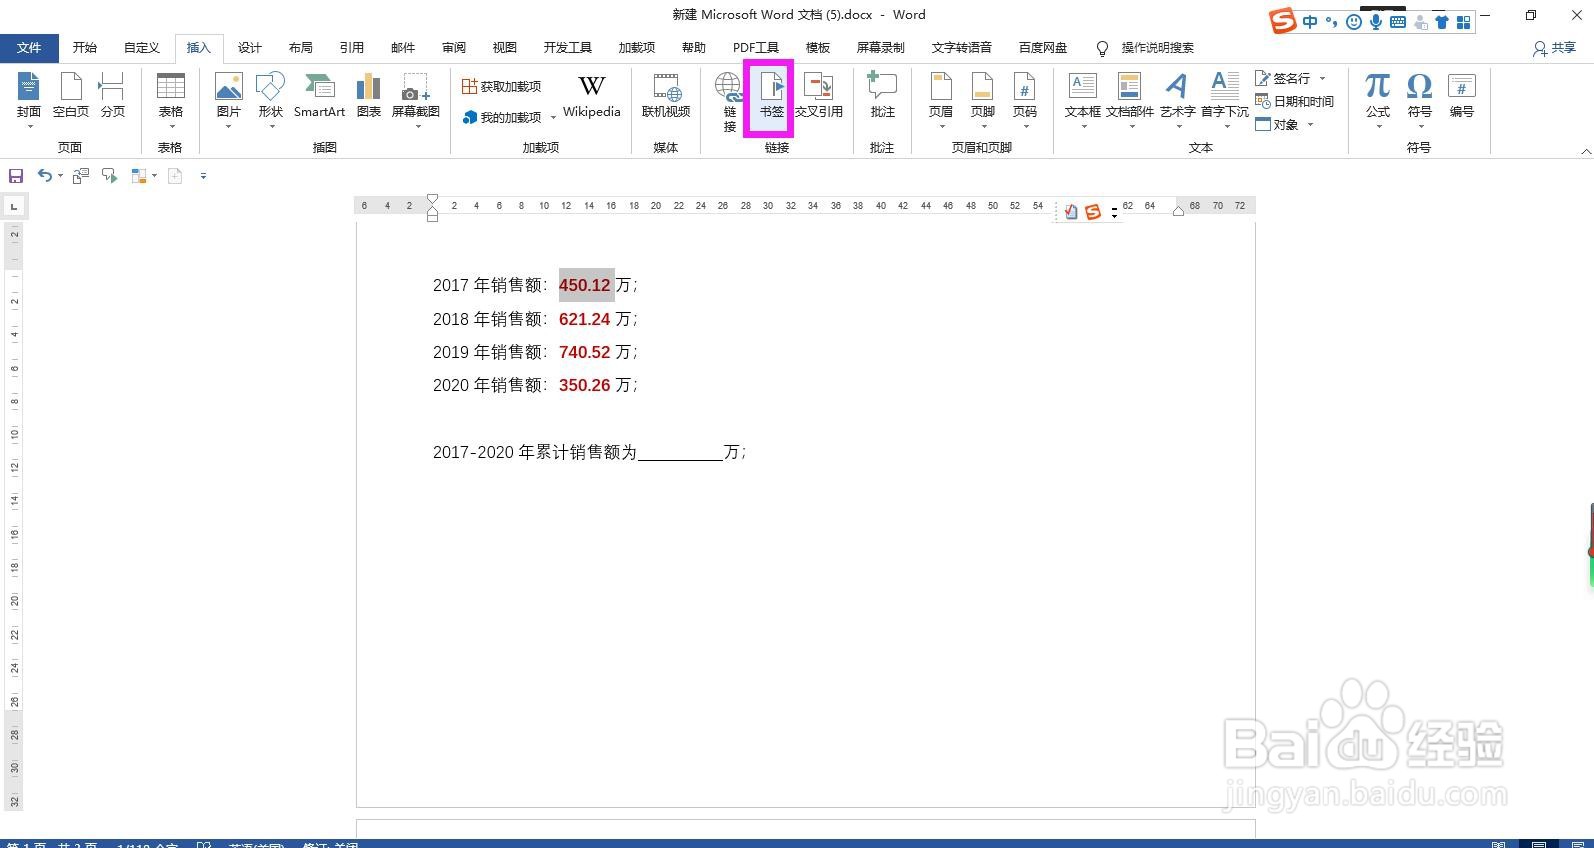Open the 百度网盘 tab

1043,48
